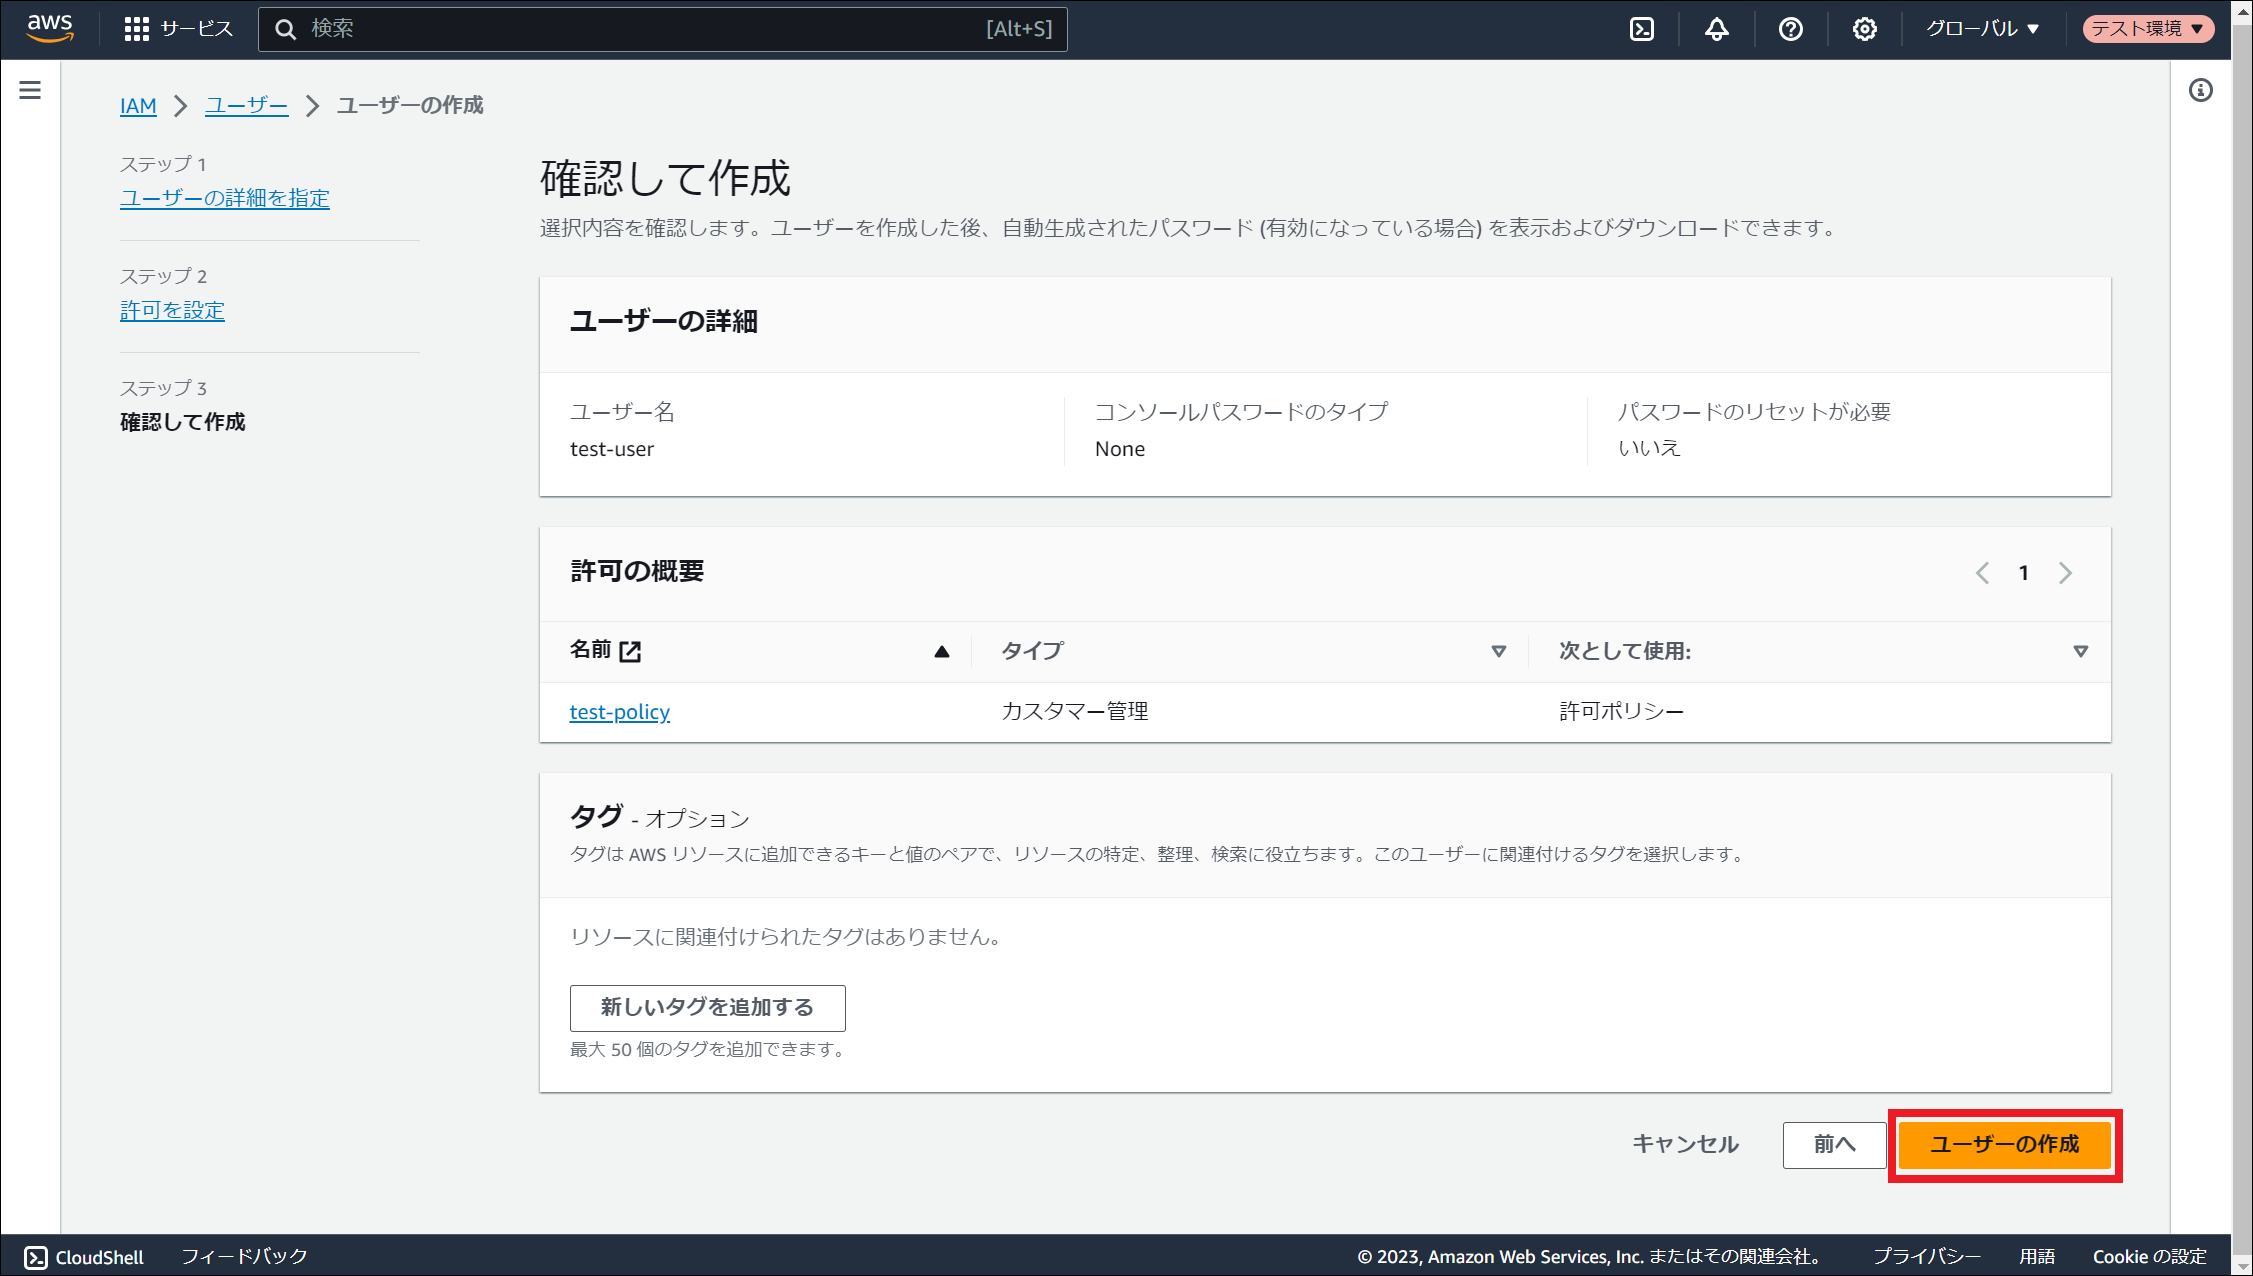Click the AWS logo home icon

point(50,28)
